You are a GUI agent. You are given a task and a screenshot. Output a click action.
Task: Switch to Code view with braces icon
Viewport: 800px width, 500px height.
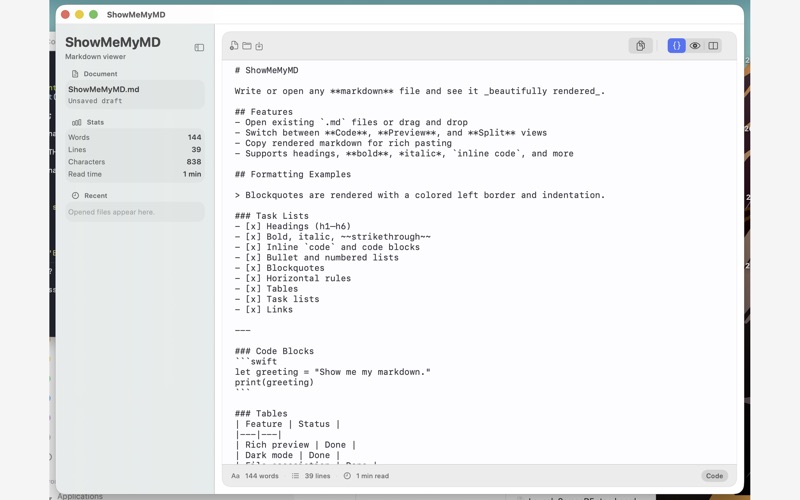pos(677,46)
